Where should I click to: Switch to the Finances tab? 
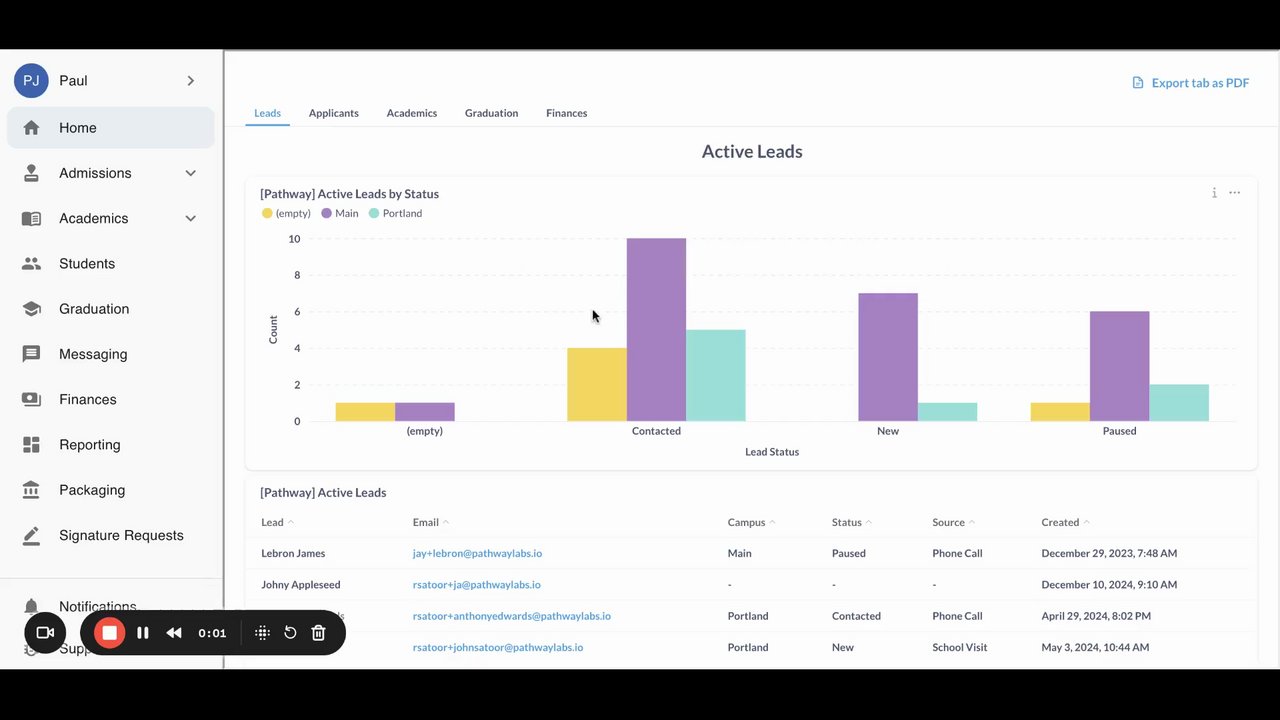(x=567, y=113)
